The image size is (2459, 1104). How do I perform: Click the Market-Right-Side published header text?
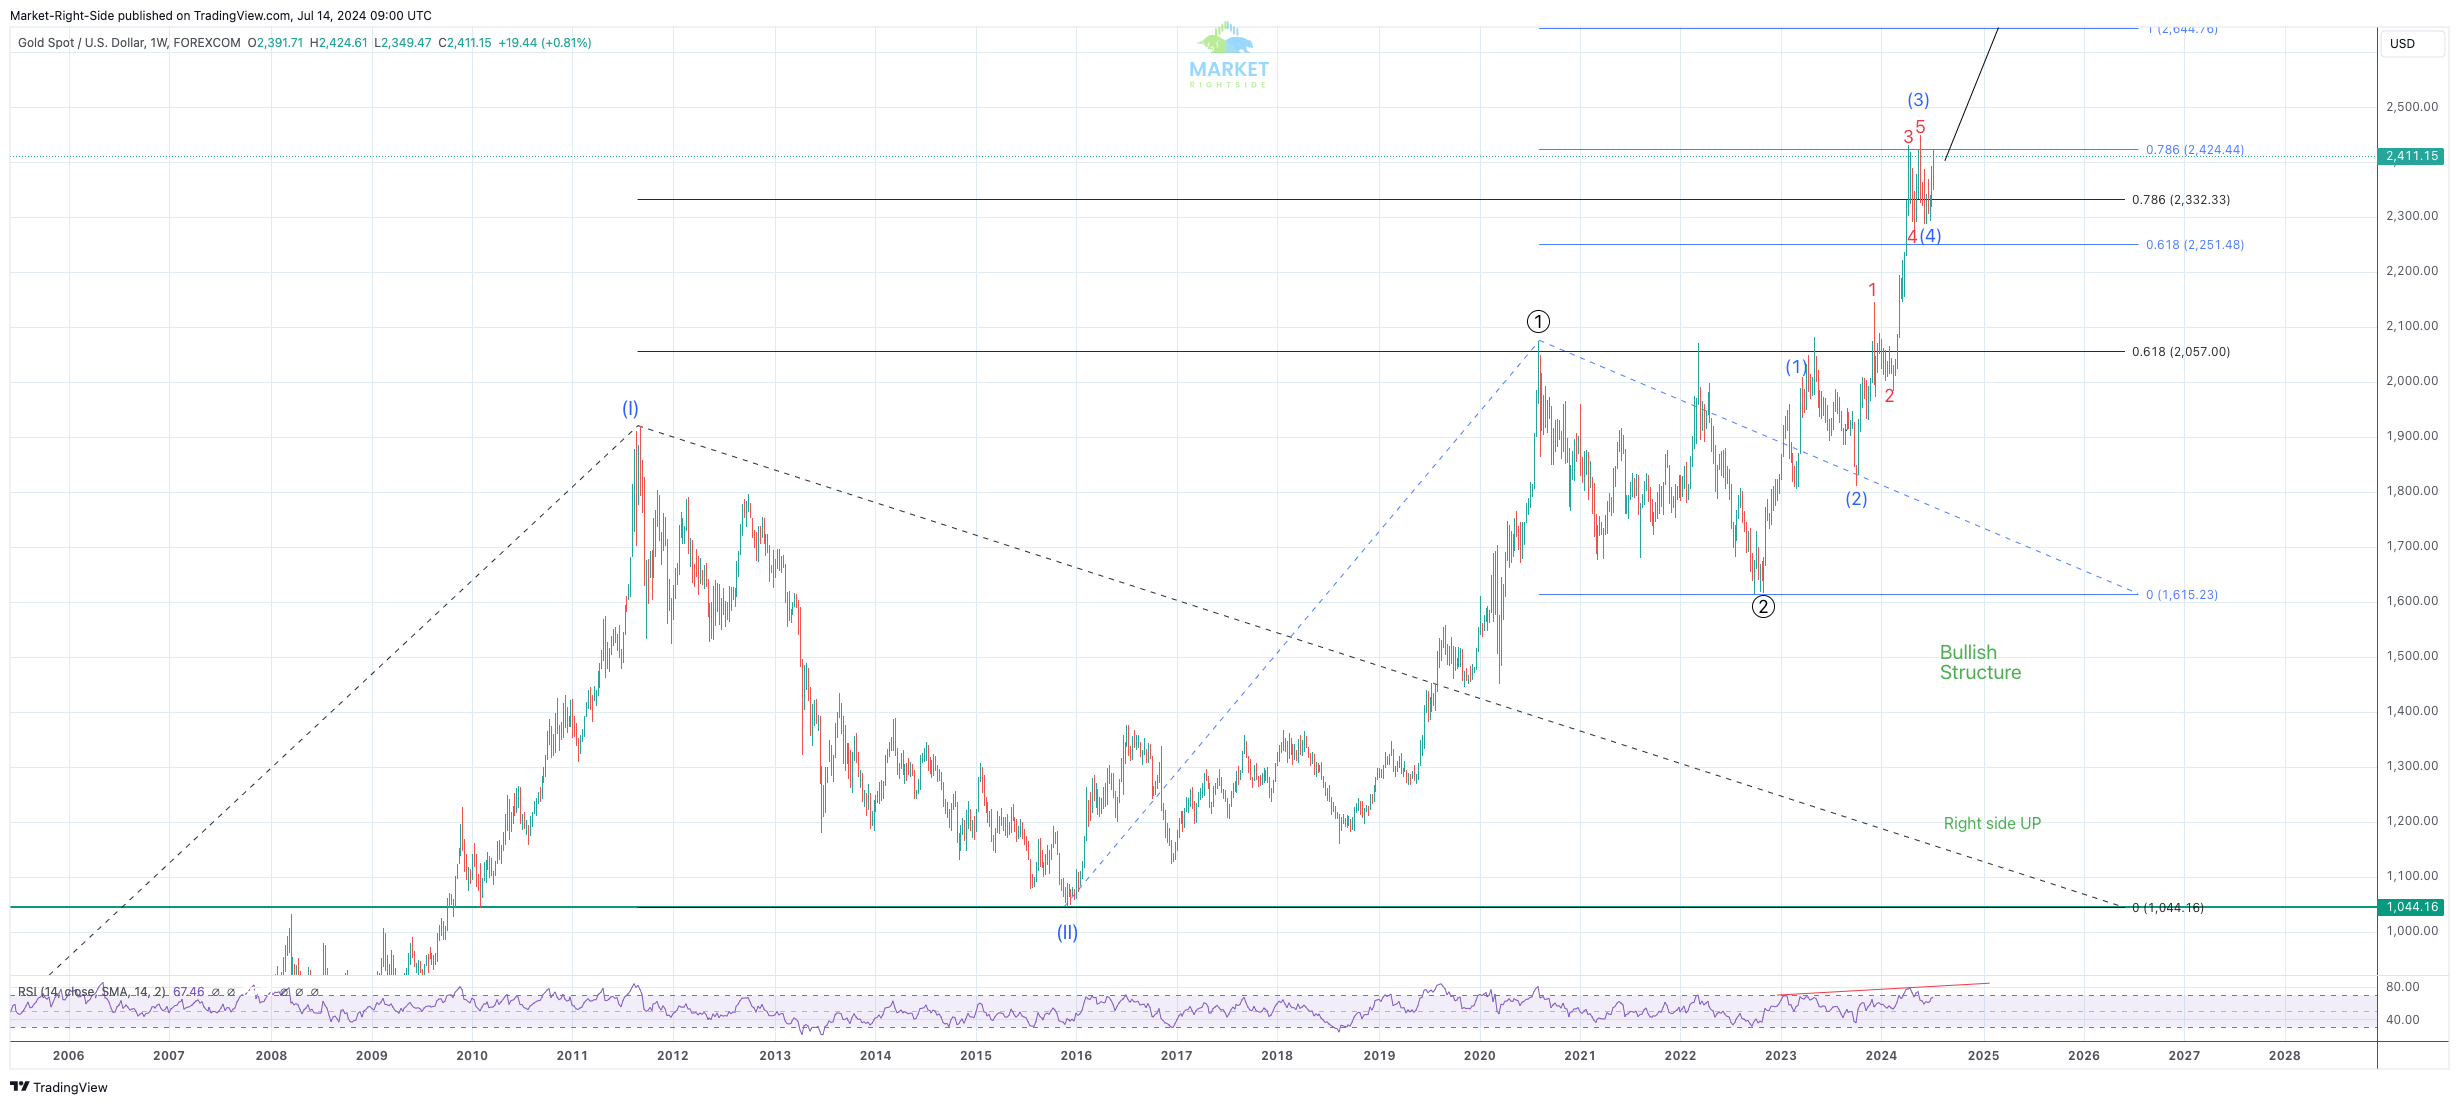click(221, 15)
